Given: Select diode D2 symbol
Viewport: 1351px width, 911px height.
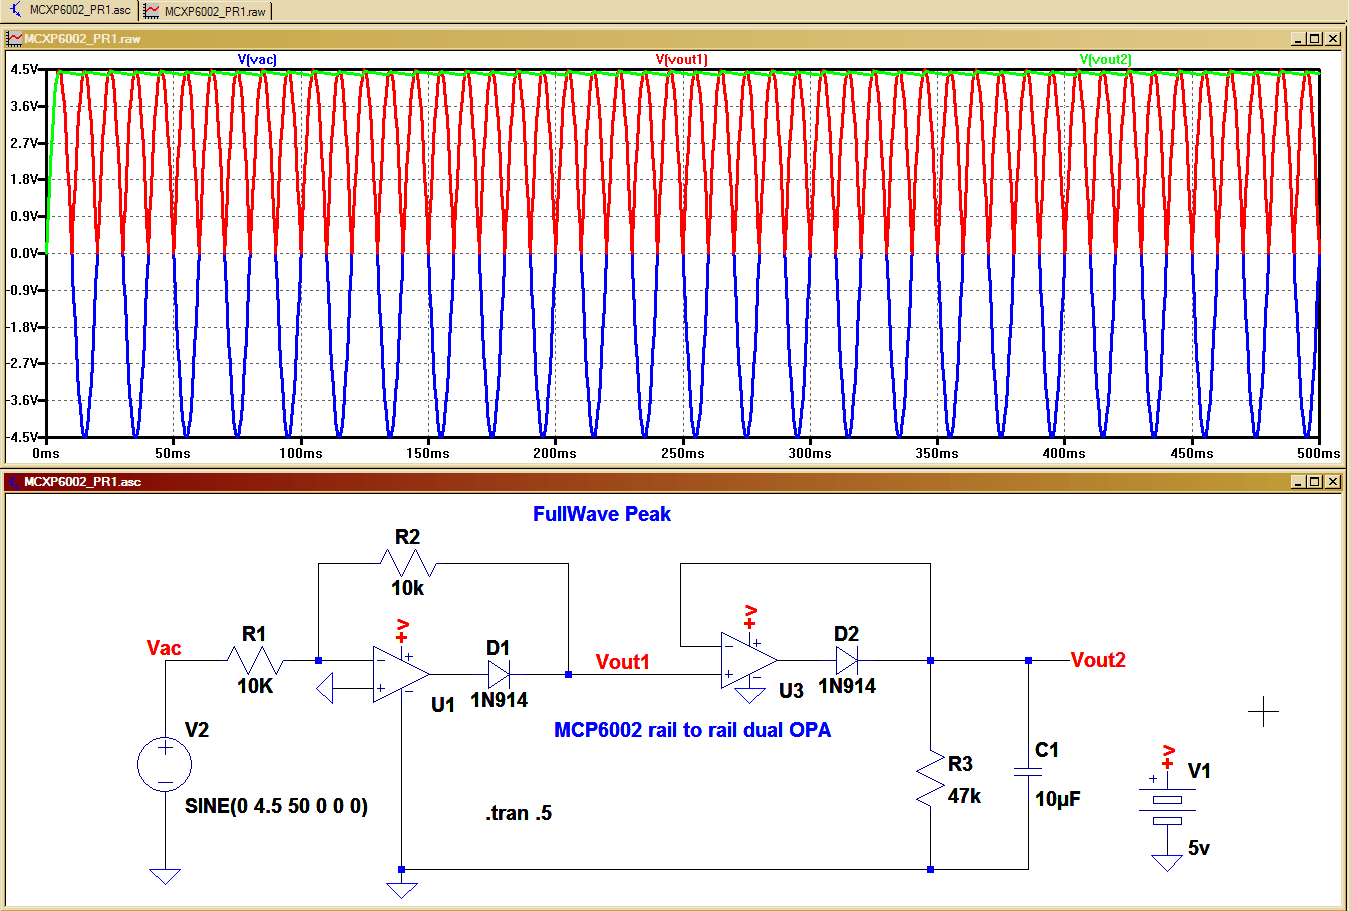Looking at the screenshot, I should click(847, 660).
